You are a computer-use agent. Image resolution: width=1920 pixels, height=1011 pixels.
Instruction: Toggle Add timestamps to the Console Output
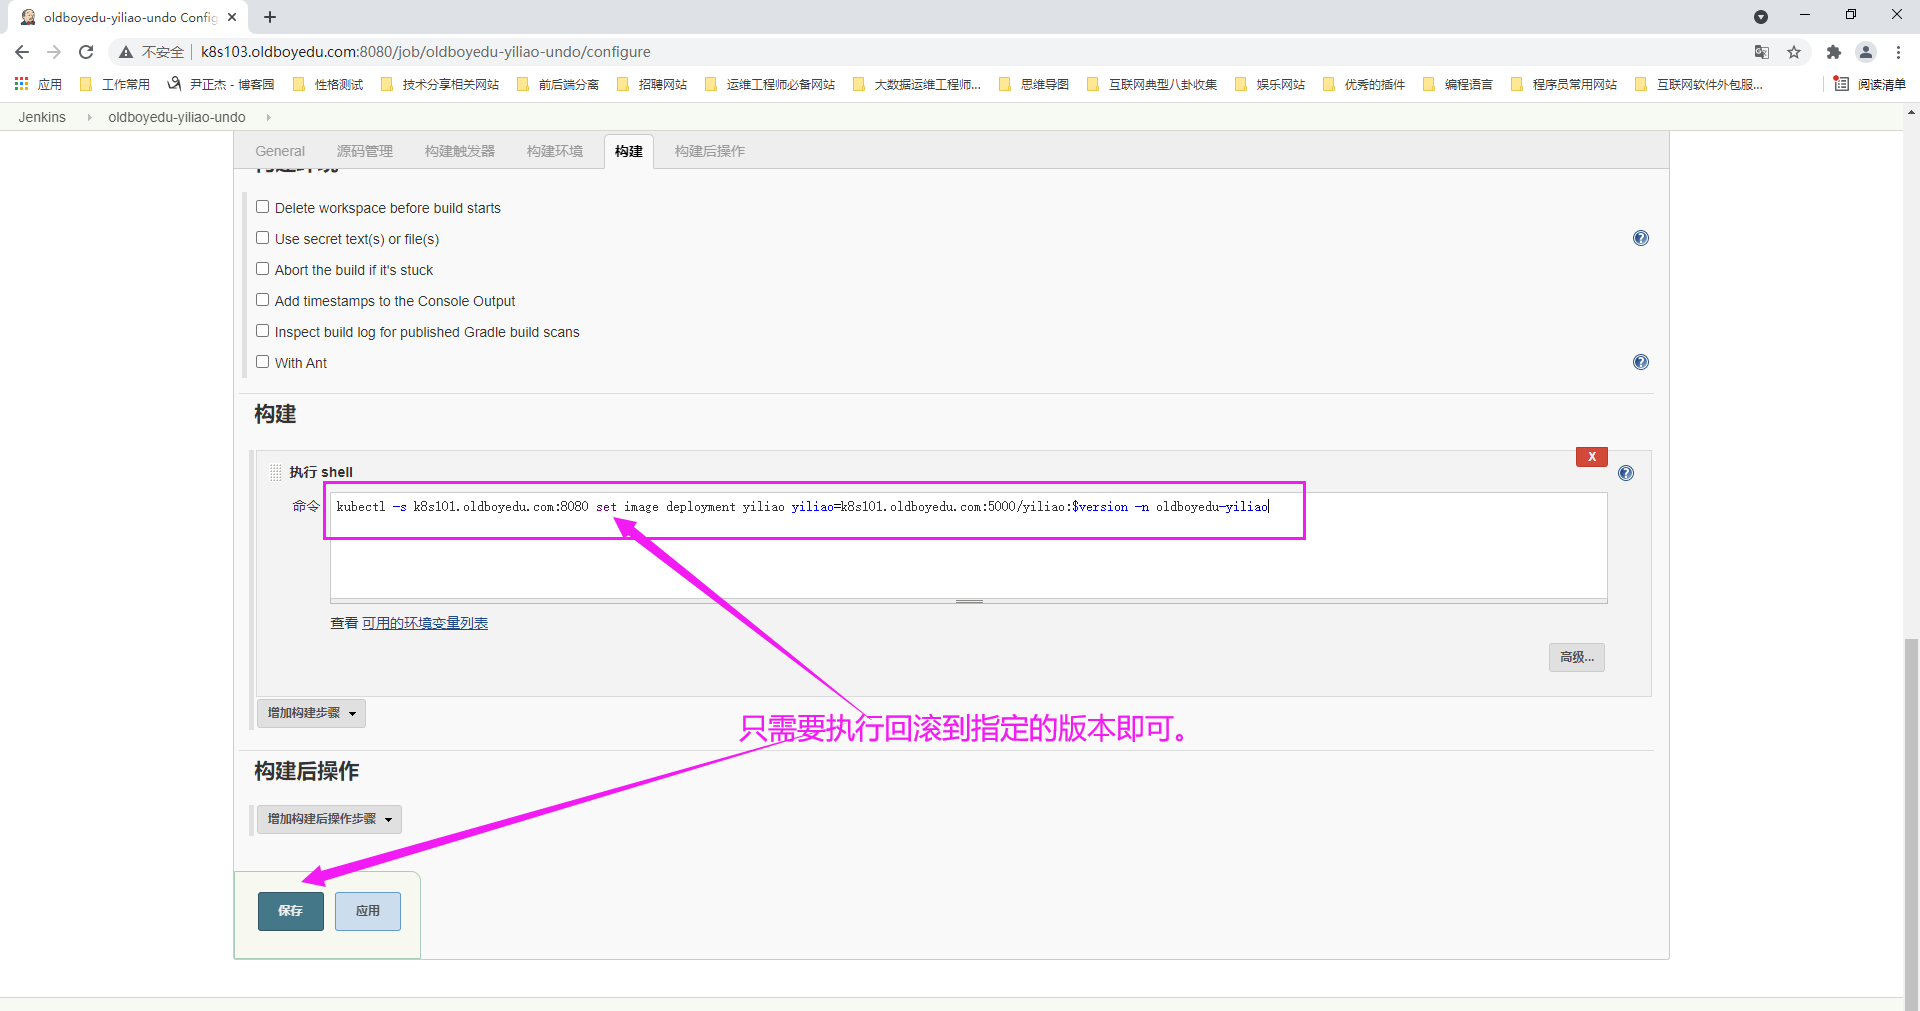click(x=262, y=300)
